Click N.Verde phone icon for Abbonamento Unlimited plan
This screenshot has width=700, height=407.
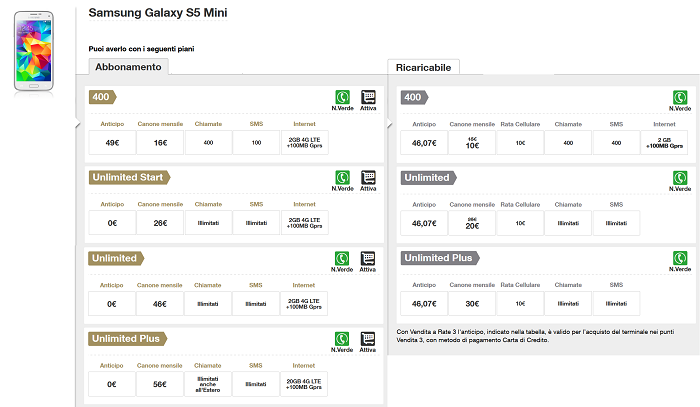click(342, 258)
